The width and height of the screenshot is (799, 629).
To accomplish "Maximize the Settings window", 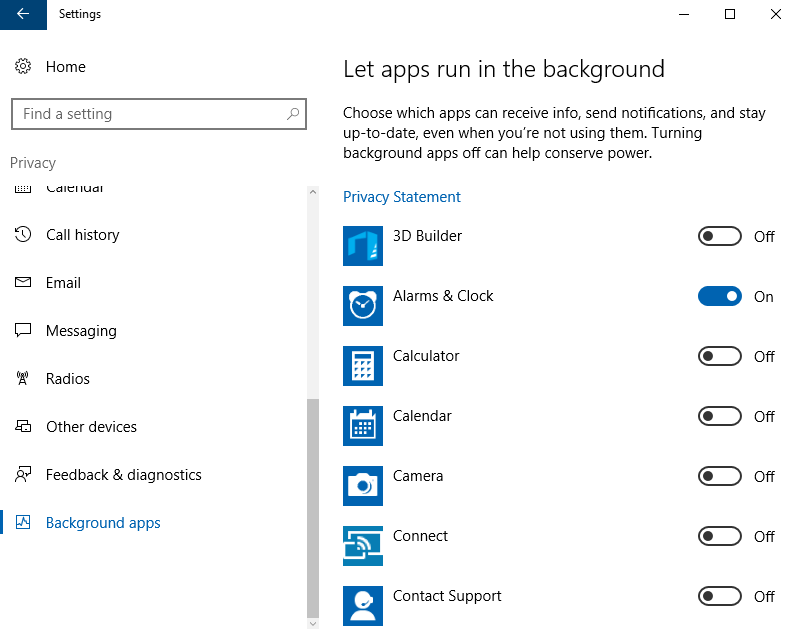I will 730,14.
